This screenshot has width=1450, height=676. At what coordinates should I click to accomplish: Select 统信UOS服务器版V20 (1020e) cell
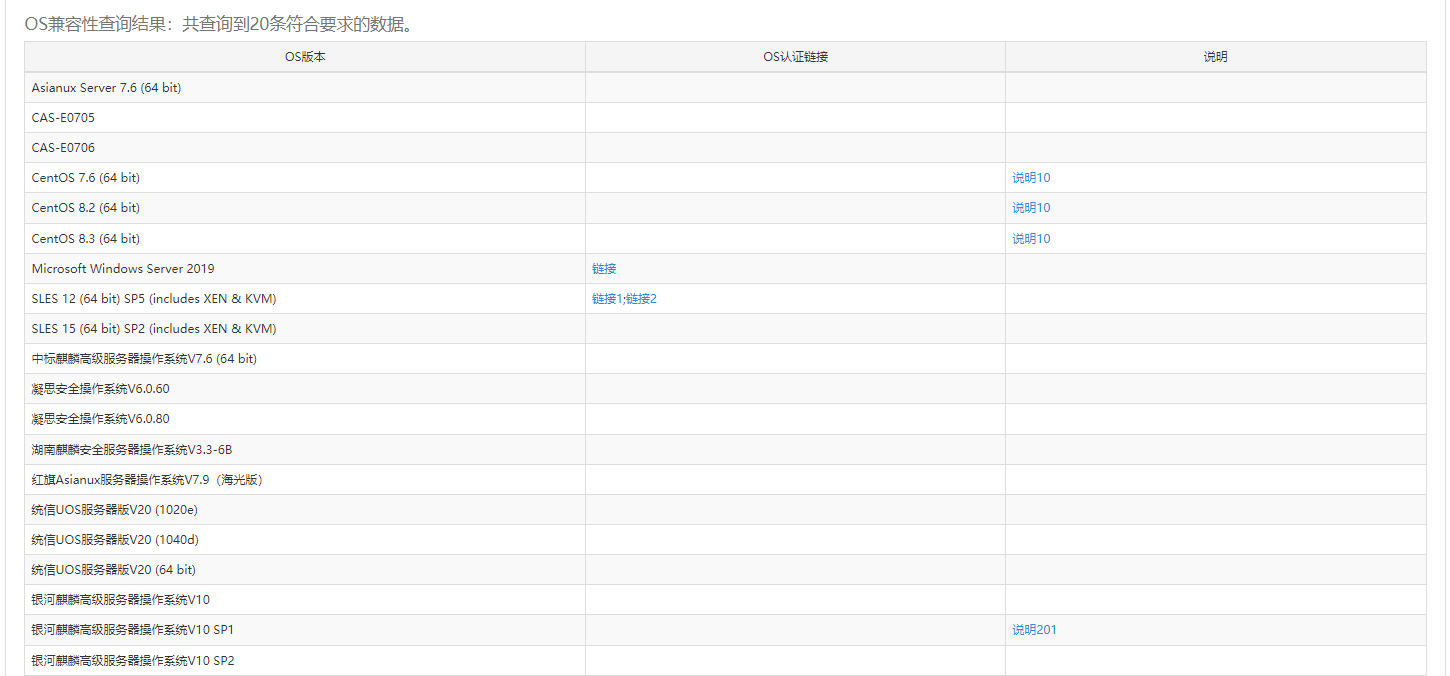point(305,510)
